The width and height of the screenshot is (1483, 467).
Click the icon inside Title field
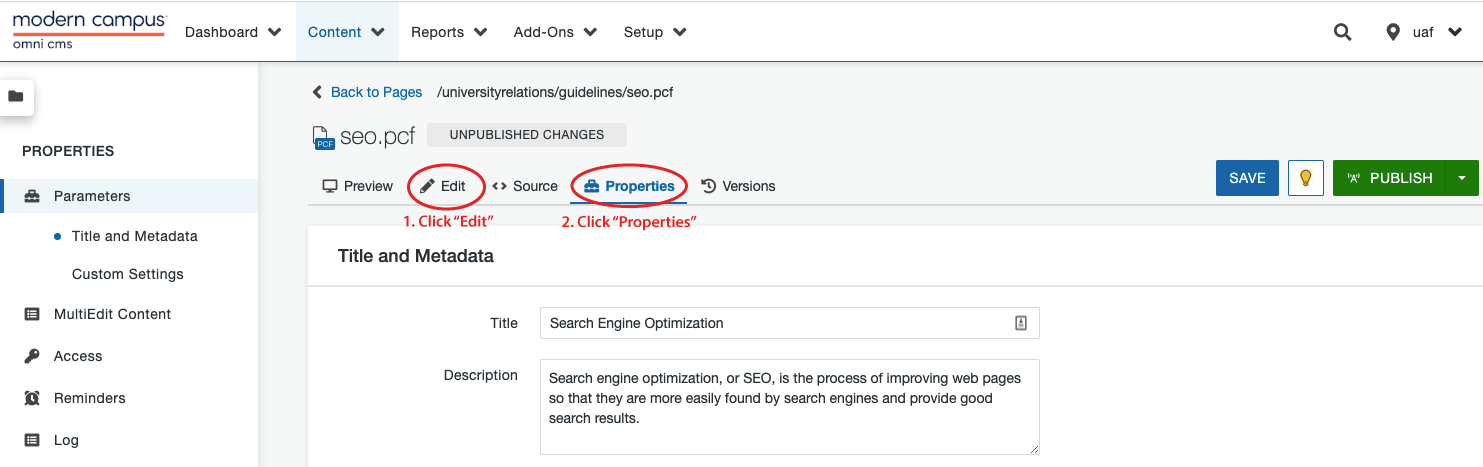pyautogui.click(x=1020, y=323)
